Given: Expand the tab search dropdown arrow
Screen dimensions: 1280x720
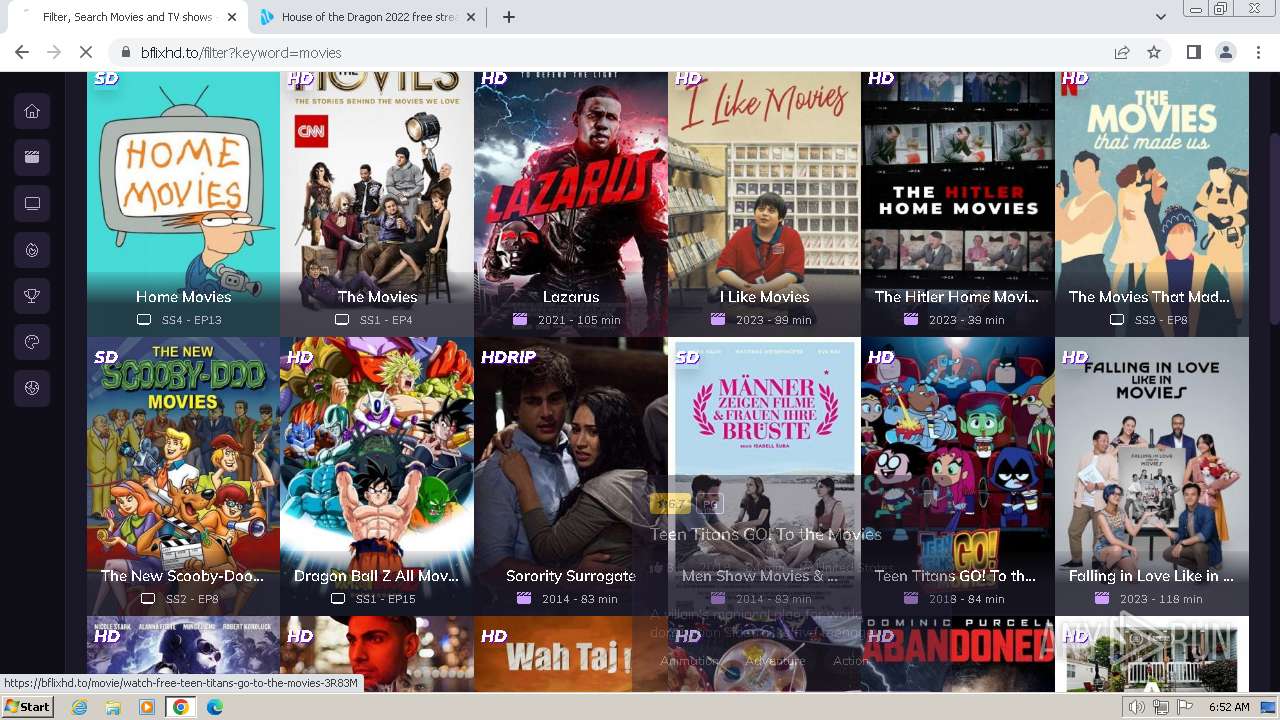Looking at the screenshot, I should (x=1160, y=17).
